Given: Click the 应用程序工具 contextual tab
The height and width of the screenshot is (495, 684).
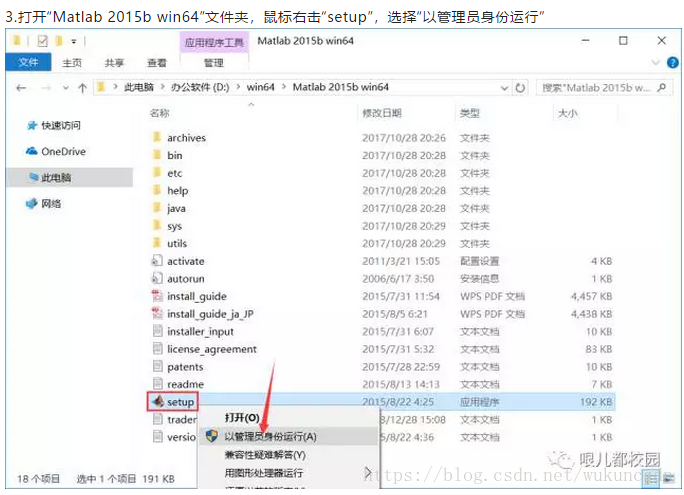Looking at the screenshot, I should pyautogui.click(x=214, y=42).
